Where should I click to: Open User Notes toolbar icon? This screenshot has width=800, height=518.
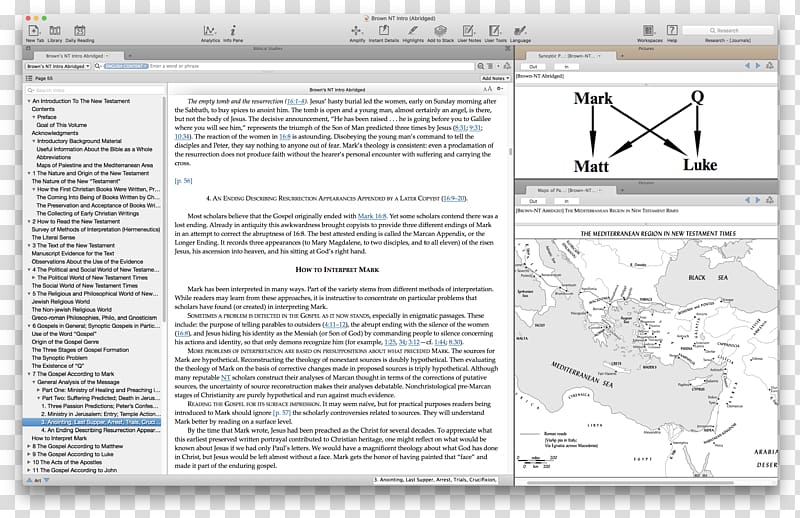click(468, 31)
